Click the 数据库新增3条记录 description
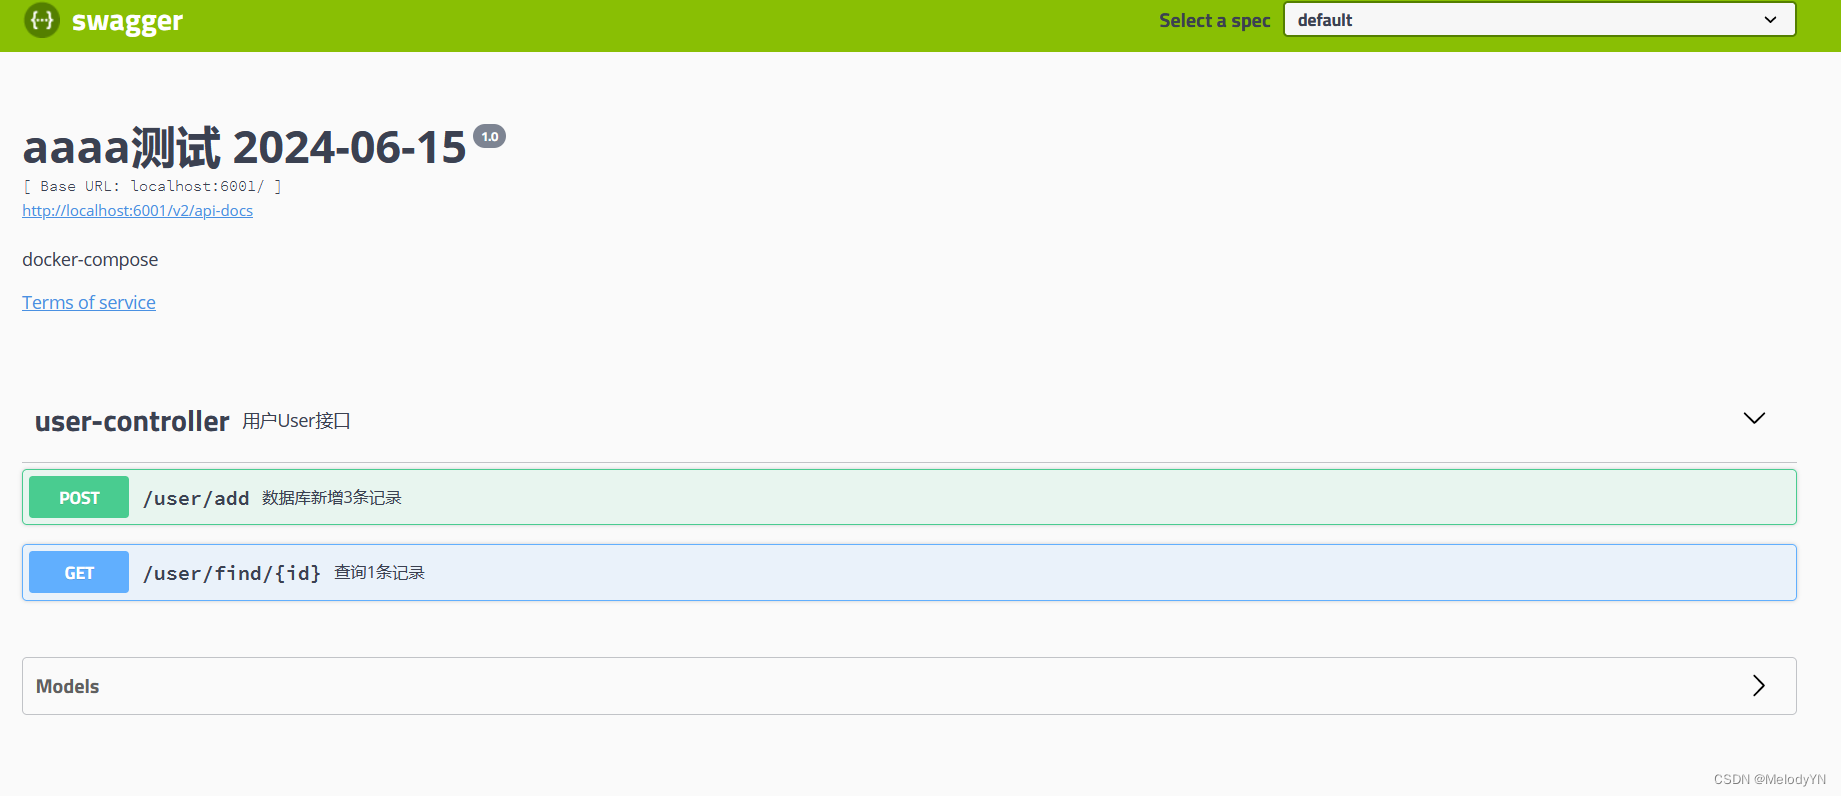The height and width of the screenshot is (796, 1841). tap(332, 498)
